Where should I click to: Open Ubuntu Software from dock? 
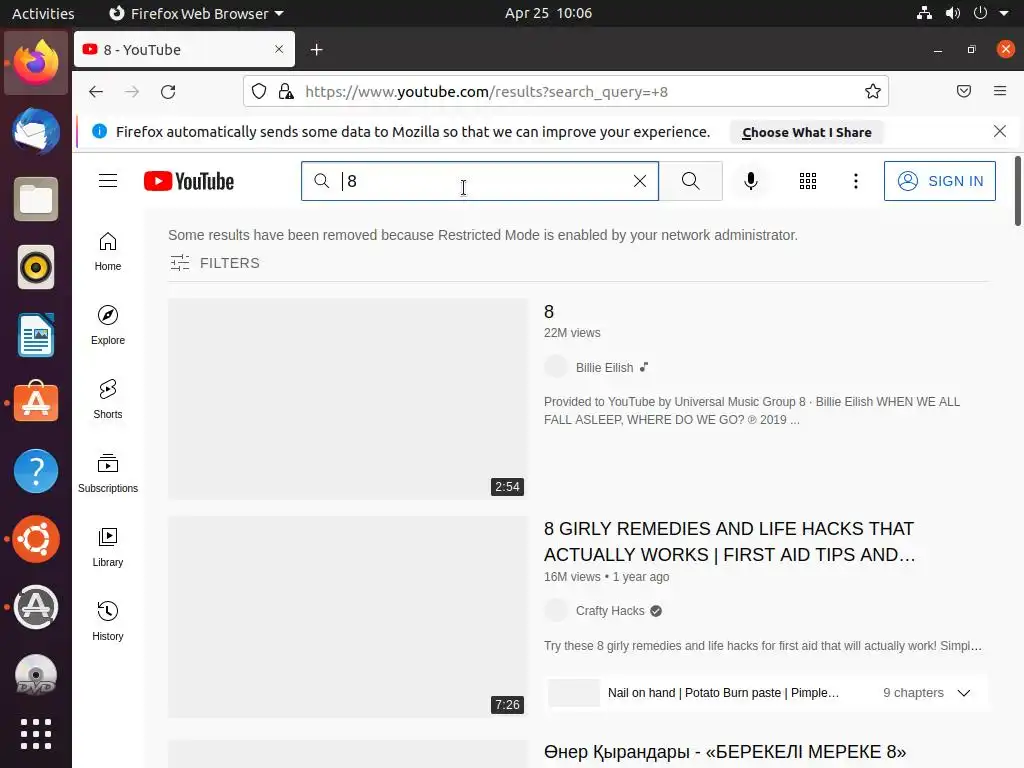pyautogui.click(x=36, y=403)
